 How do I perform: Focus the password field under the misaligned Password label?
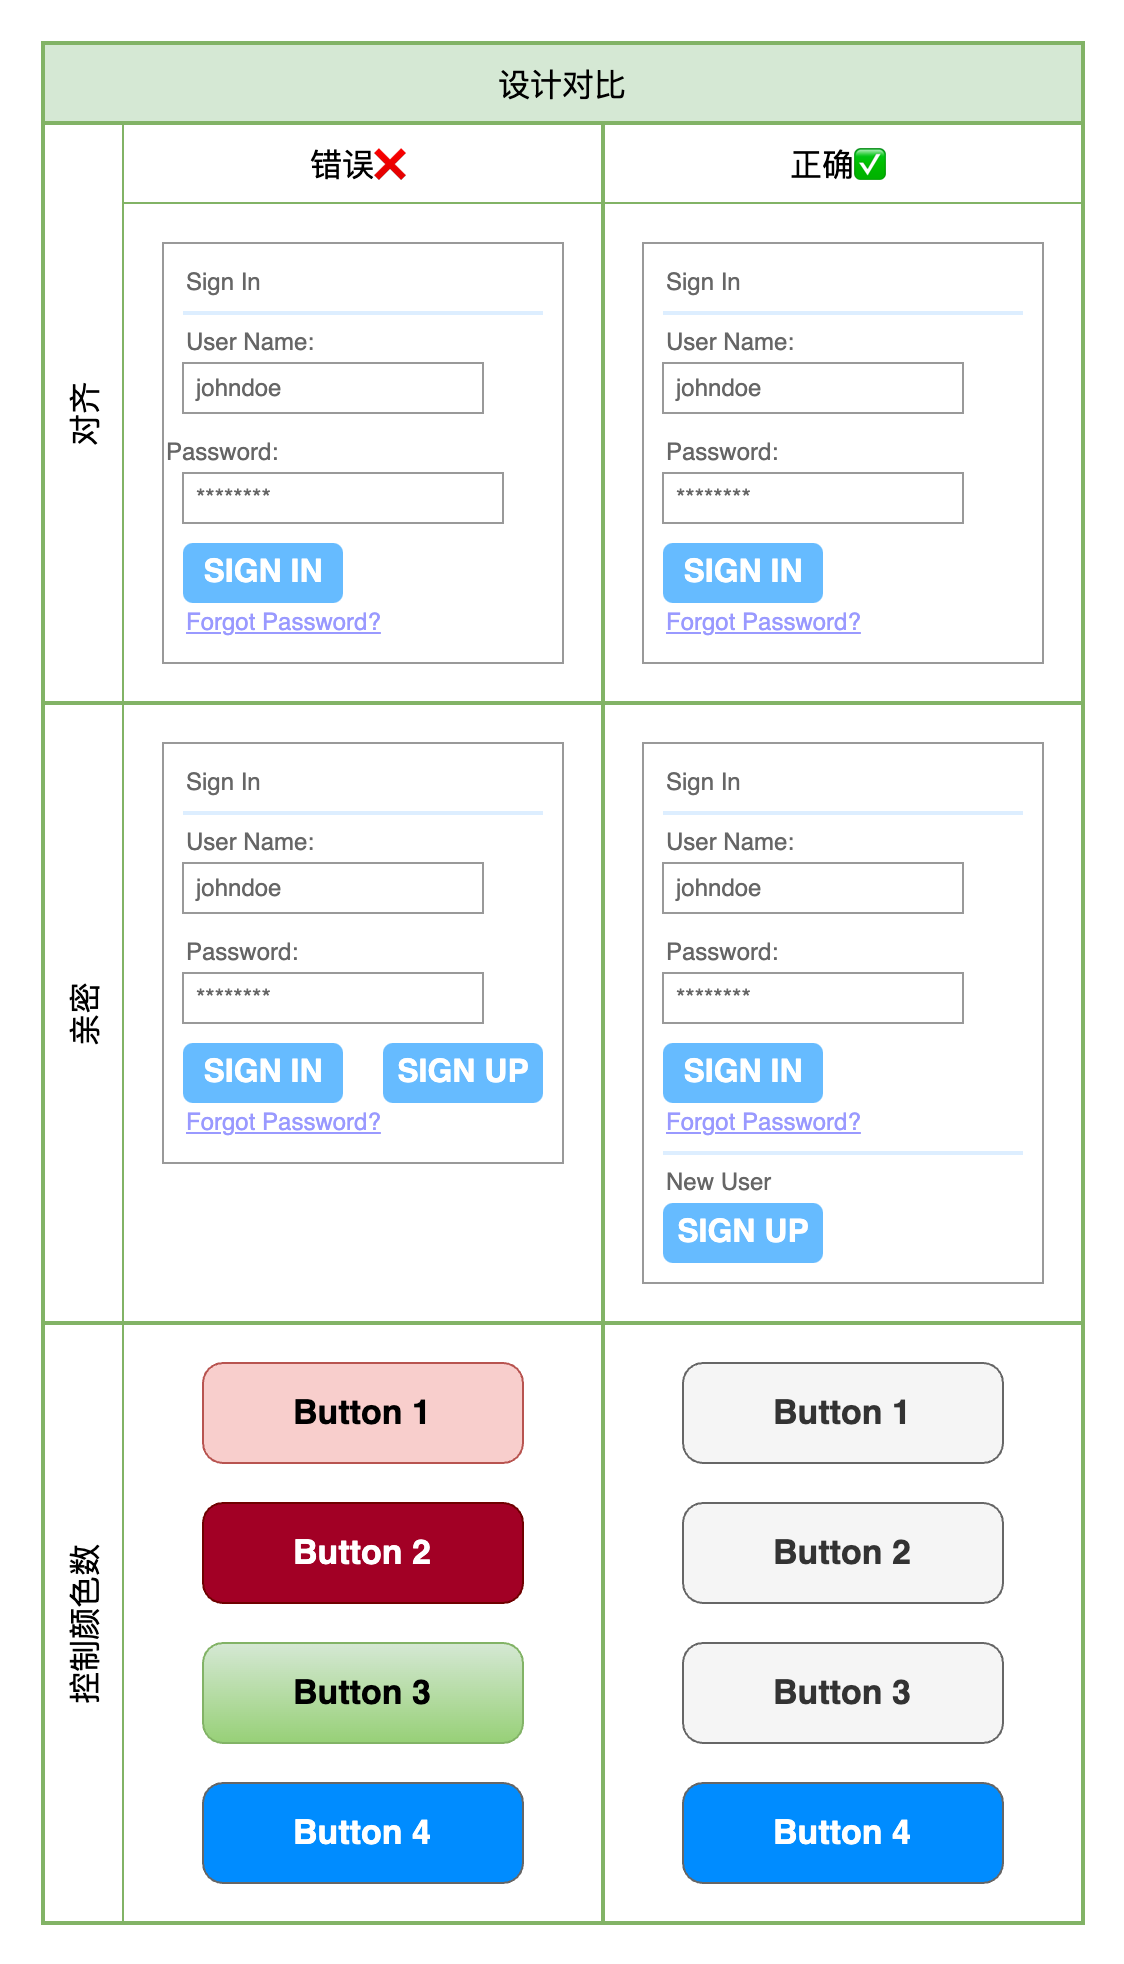click(x=343, y=498)
